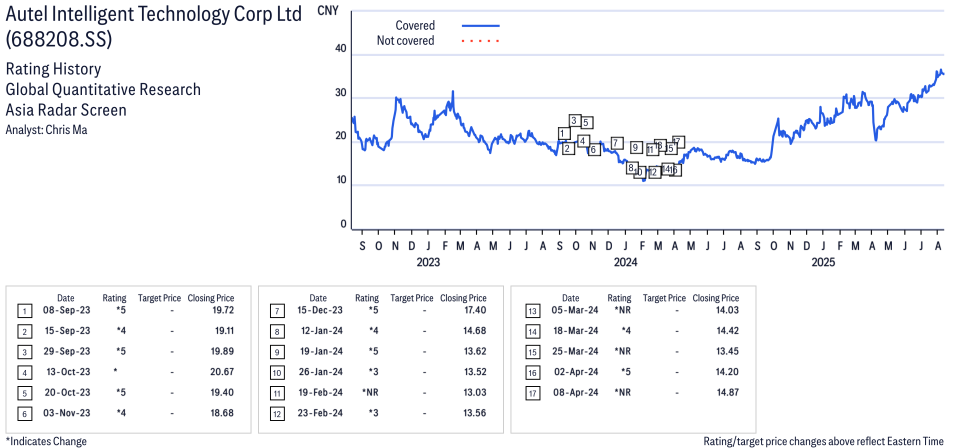Click the blue Covered line sample in legend
Screen dimensions: 955x448
tap(481, 26)
